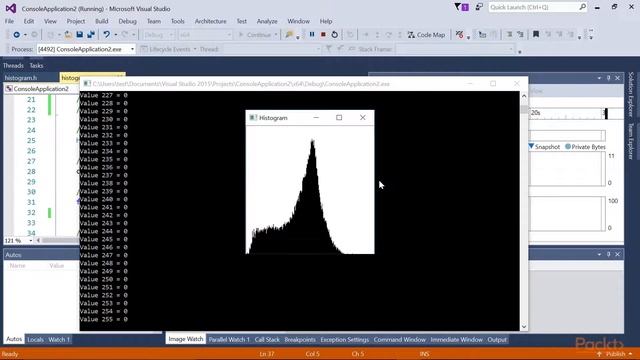This screenshot has height=360, width=640.
Task: Click console window scroll up arrow
Action: [x=524, y=96]
